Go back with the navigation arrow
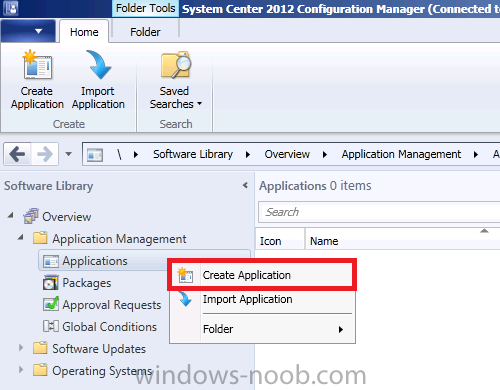 coord(17,154)
